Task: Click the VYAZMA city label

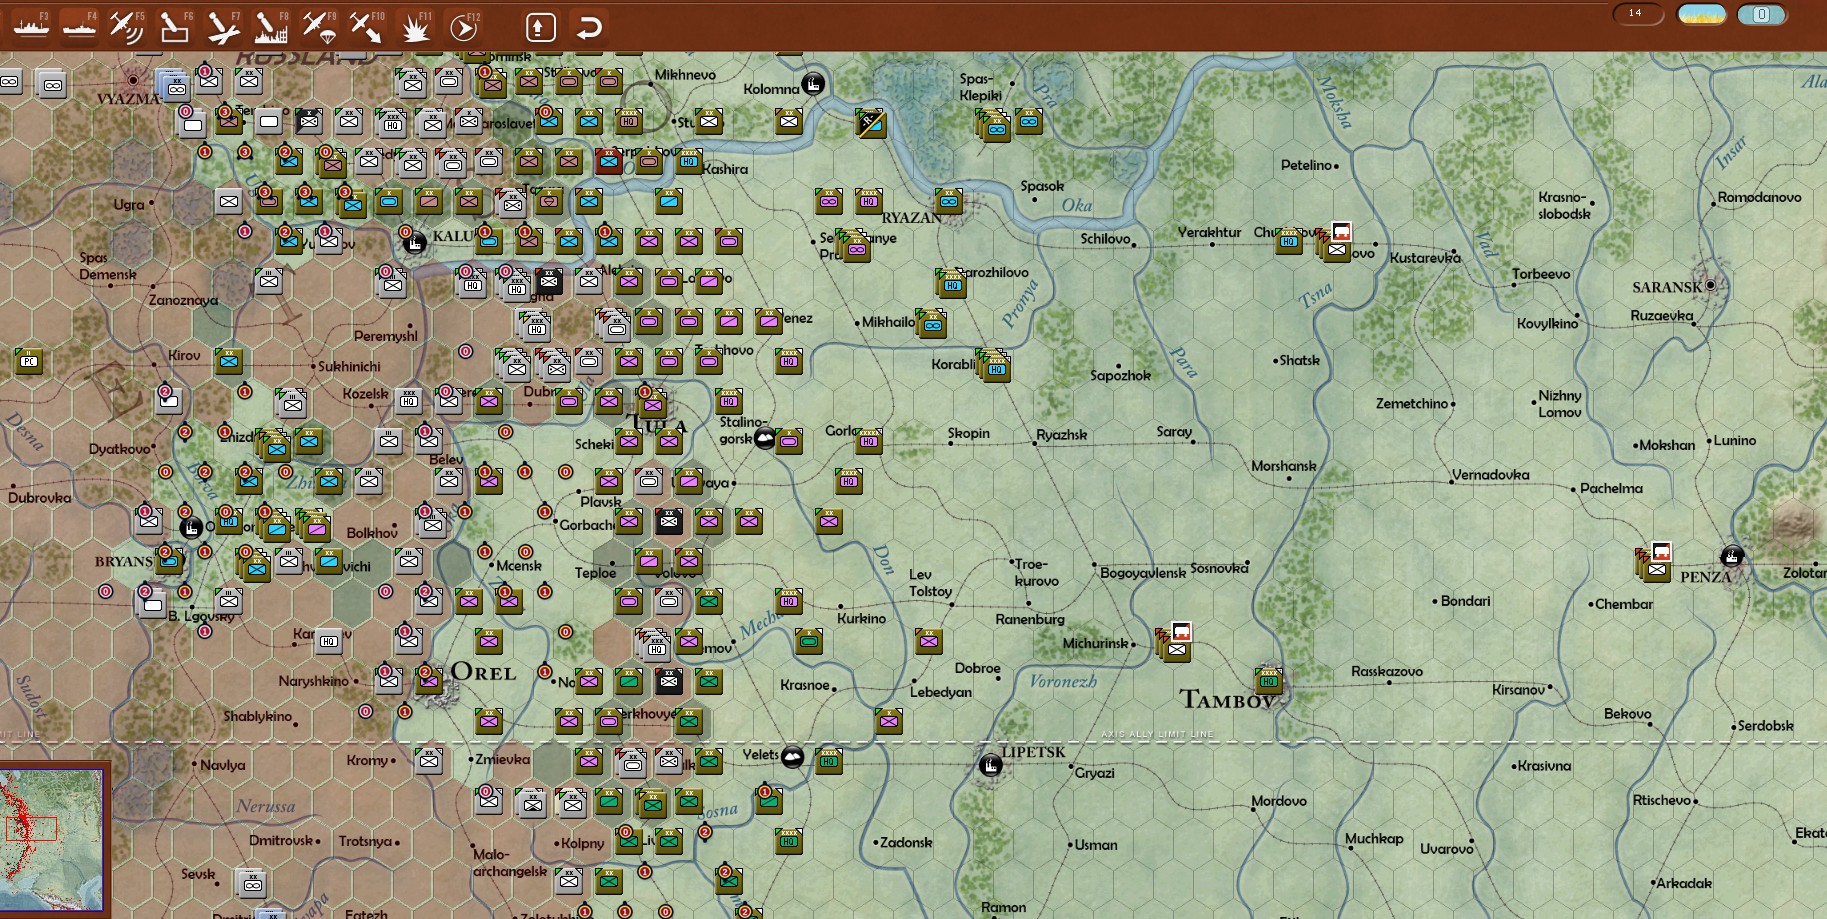Action: coord(128,99)
